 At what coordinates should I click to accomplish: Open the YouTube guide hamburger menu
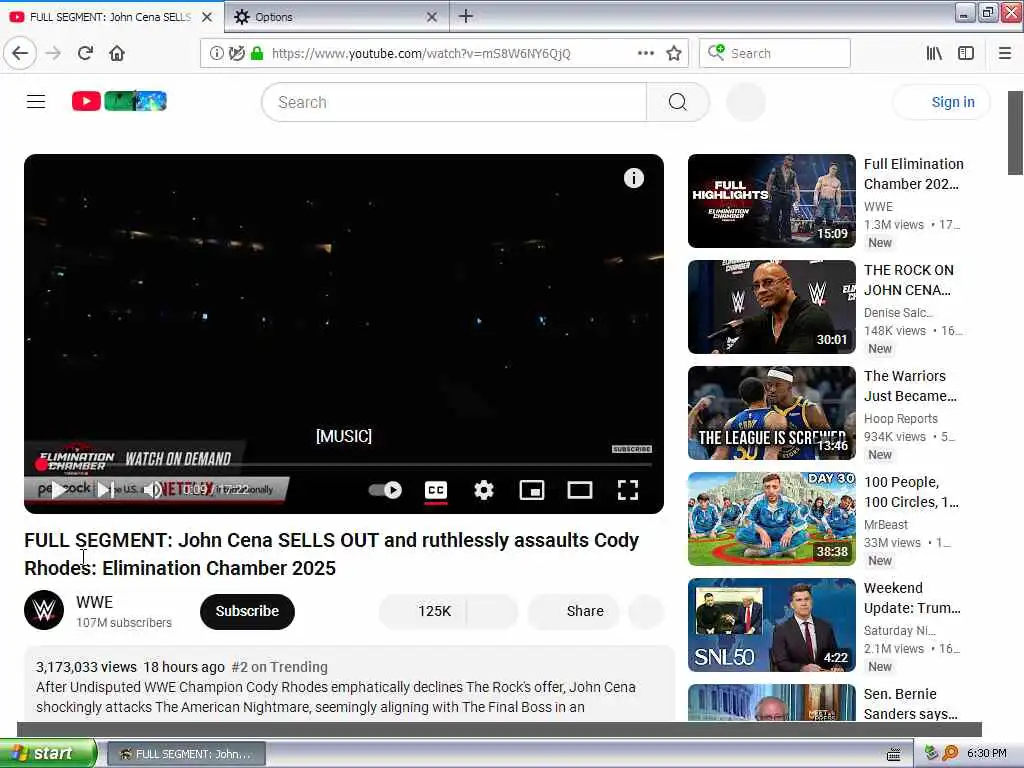click(36, 102)
